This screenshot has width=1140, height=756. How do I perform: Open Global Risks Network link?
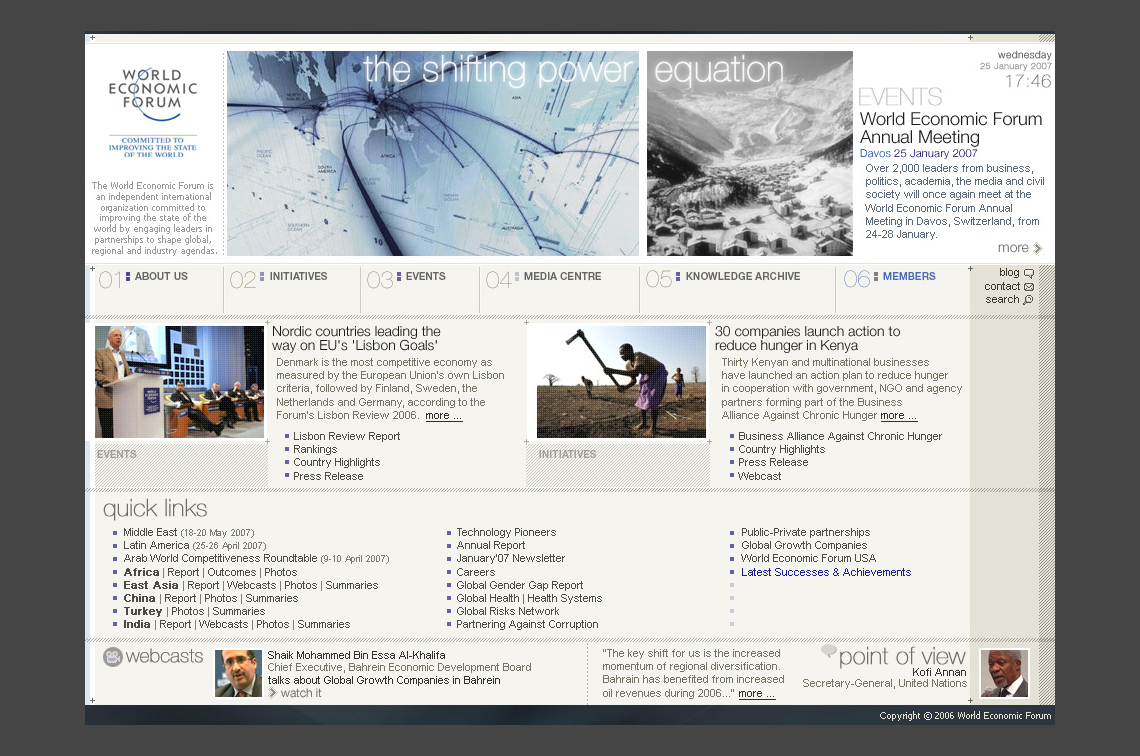[x=507, y=611]
